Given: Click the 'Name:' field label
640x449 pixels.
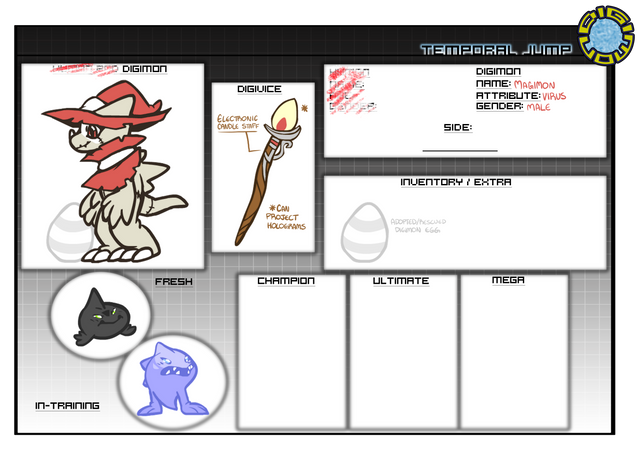Looking at the screenshot, I should click(x=493, y=84).
